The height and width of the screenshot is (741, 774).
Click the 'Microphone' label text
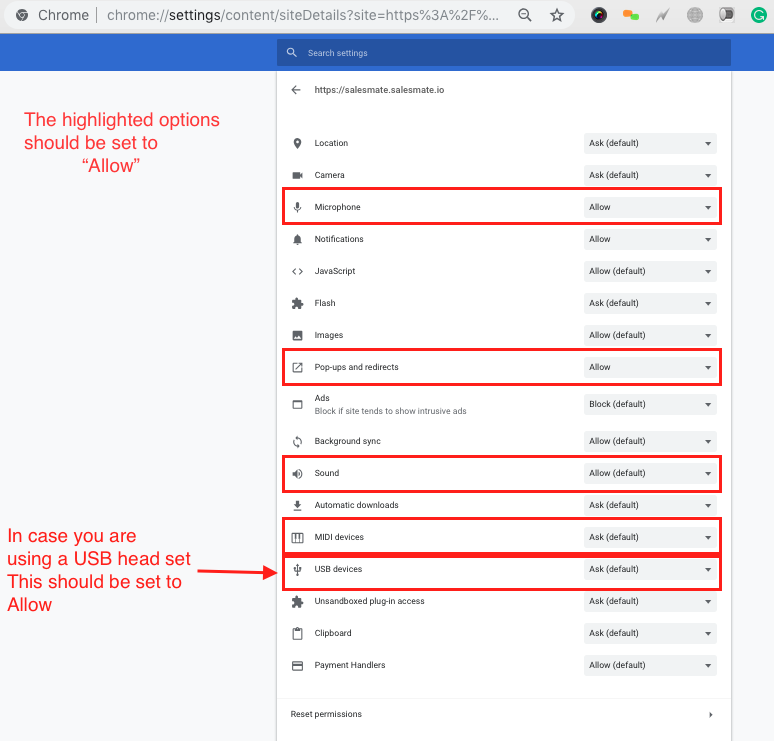coord(337,207)
